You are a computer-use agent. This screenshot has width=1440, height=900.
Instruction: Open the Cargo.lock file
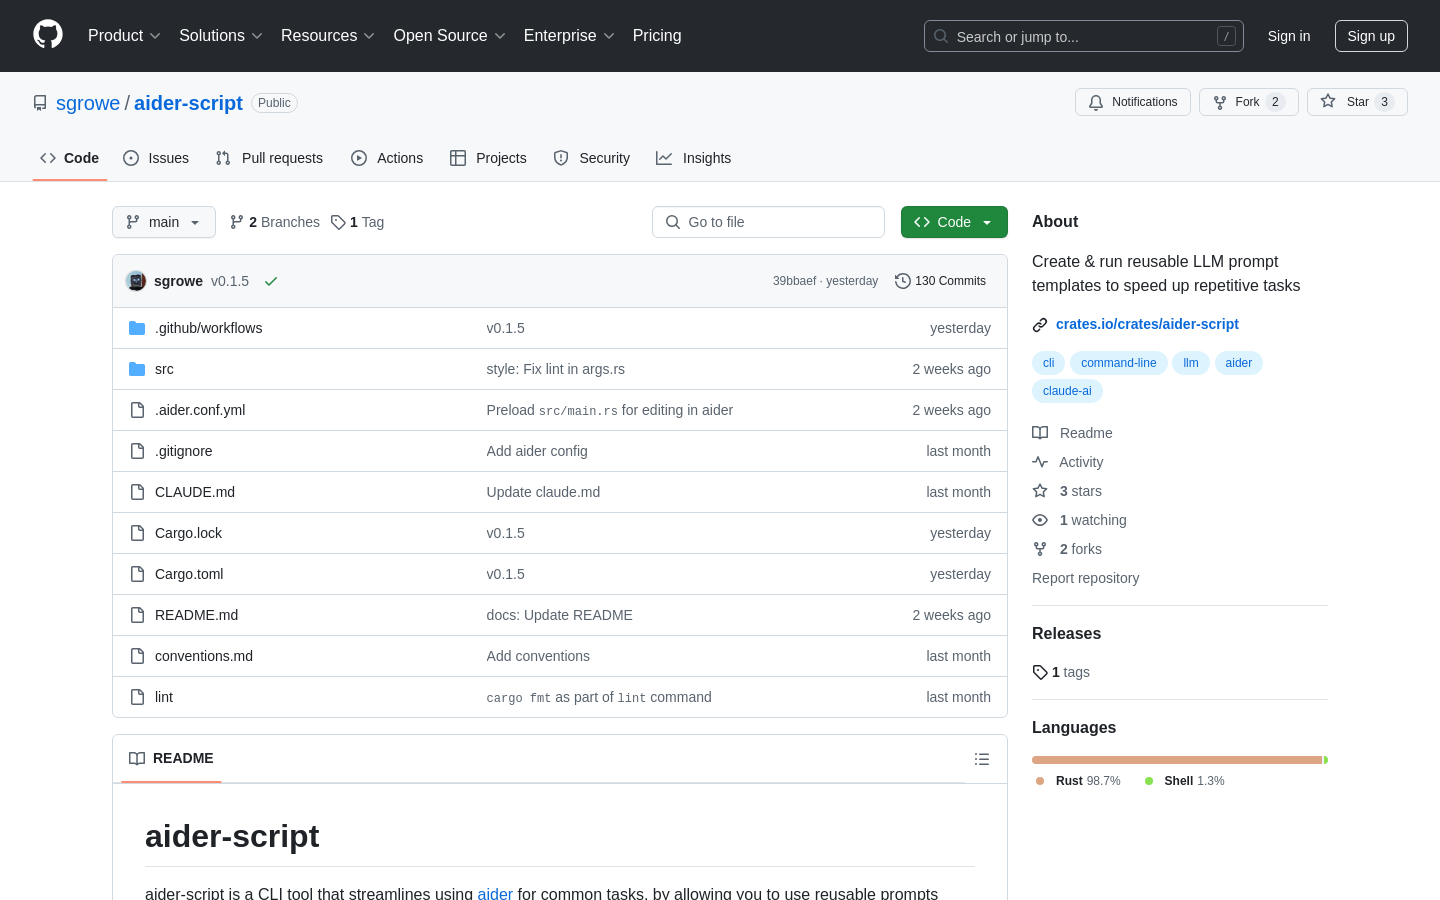(188, 533)
